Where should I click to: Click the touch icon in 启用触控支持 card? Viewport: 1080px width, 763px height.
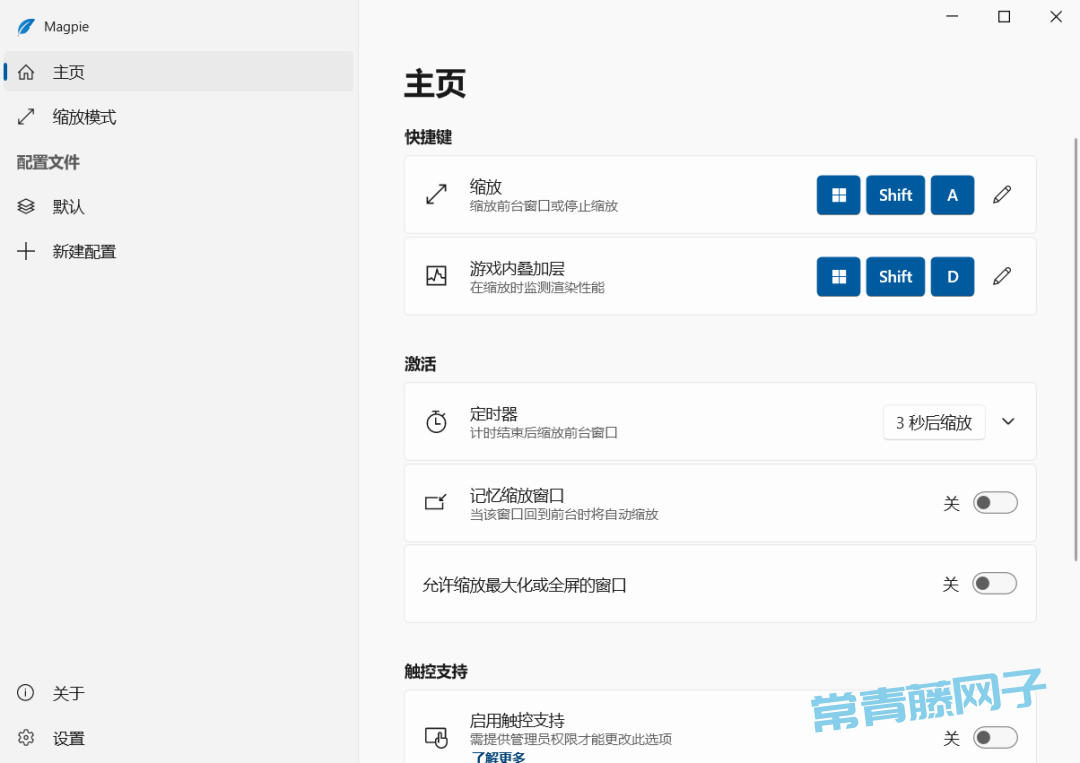(x=437, y=738)
